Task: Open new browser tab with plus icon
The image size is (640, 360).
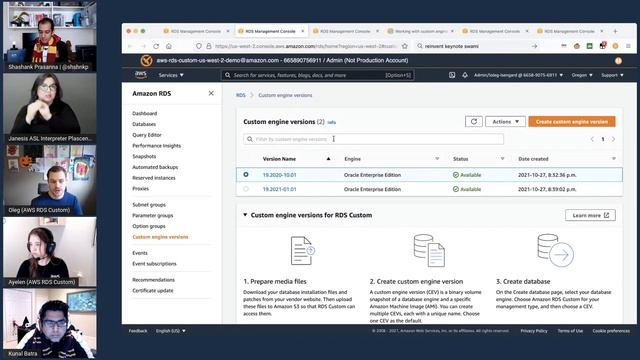Action: [615, 31]
